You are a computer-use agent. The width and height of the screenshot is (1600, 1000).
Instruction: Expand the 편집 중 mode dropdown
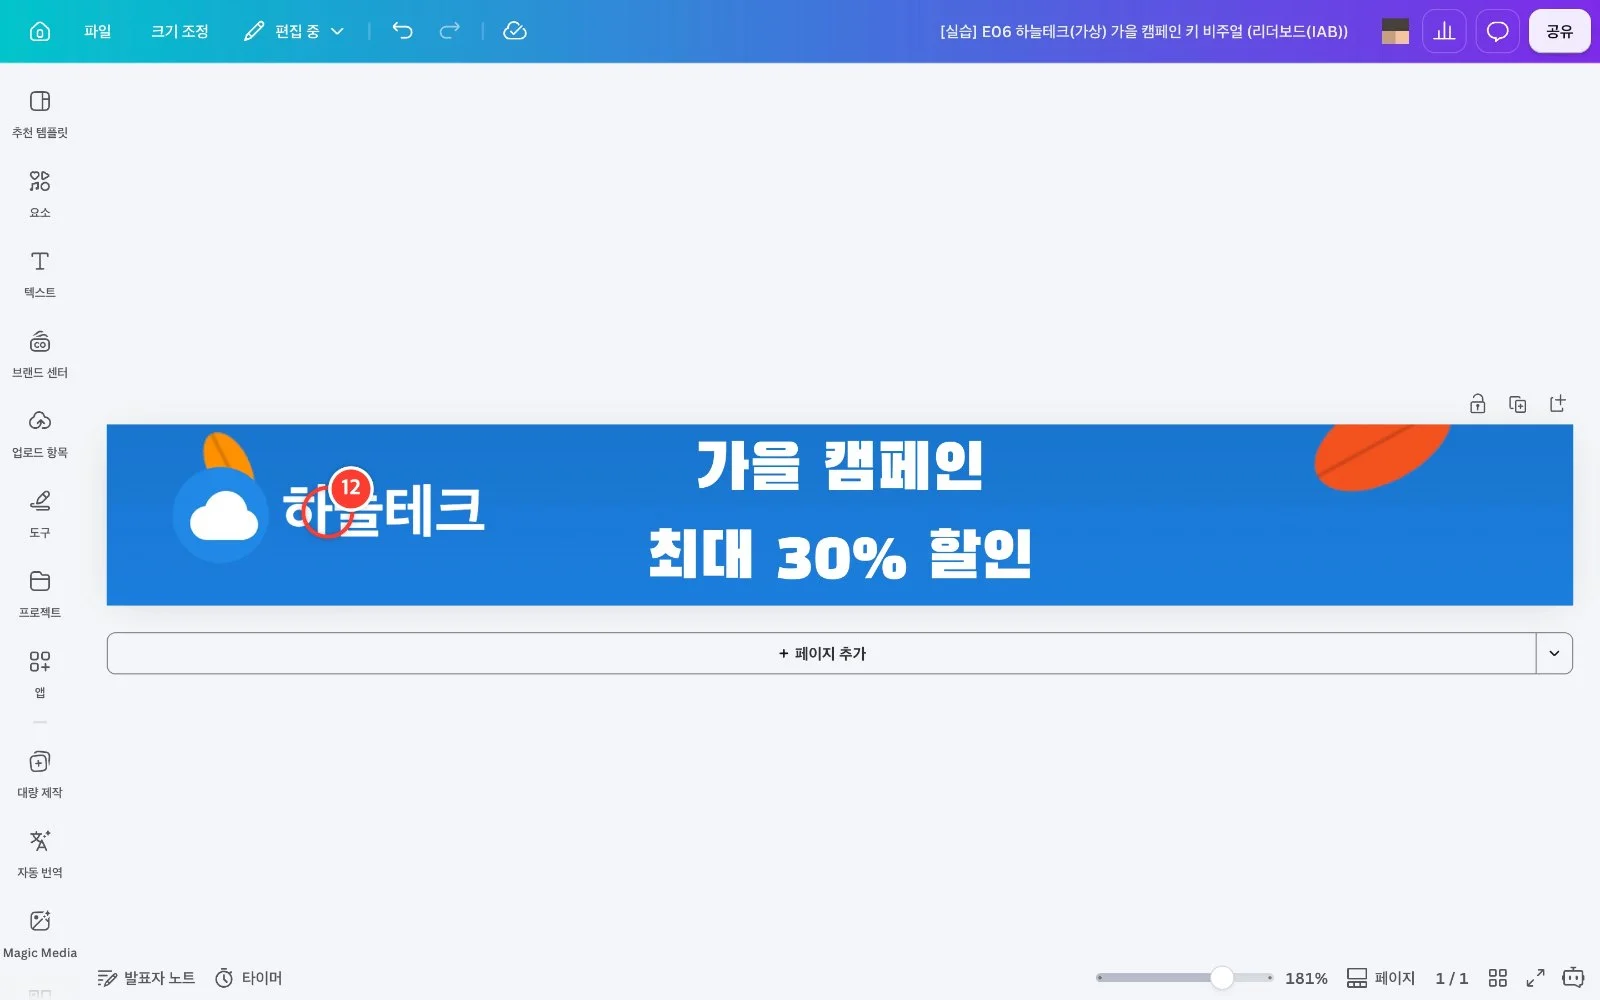[294, 31]
